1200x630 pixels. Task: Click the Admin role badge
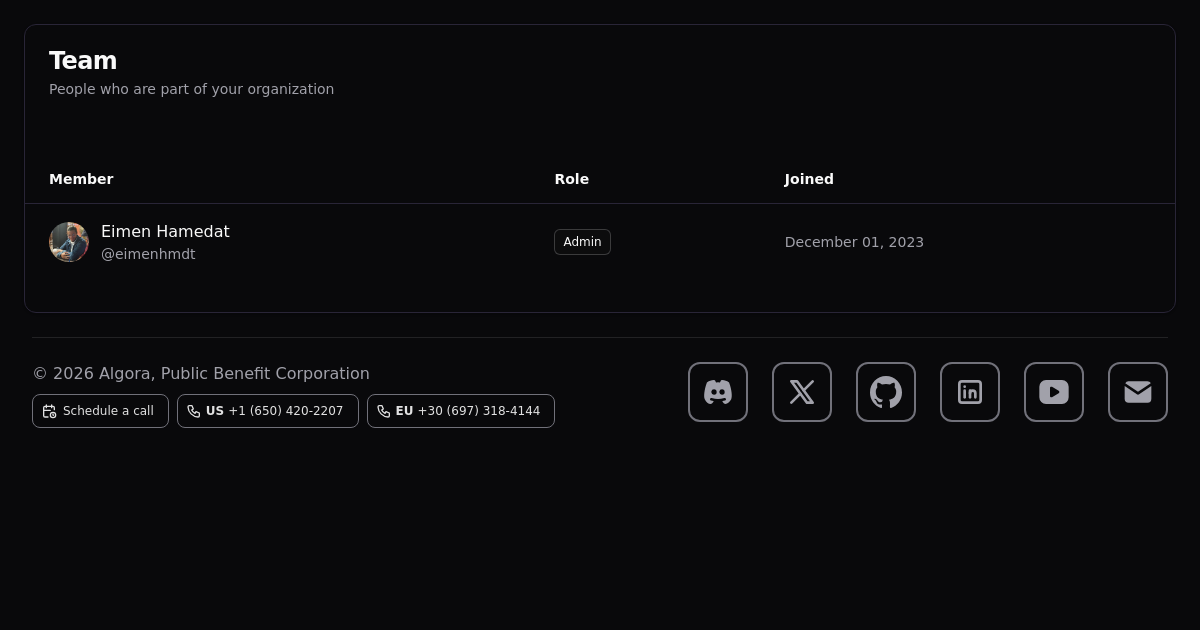tap(582, 242)
